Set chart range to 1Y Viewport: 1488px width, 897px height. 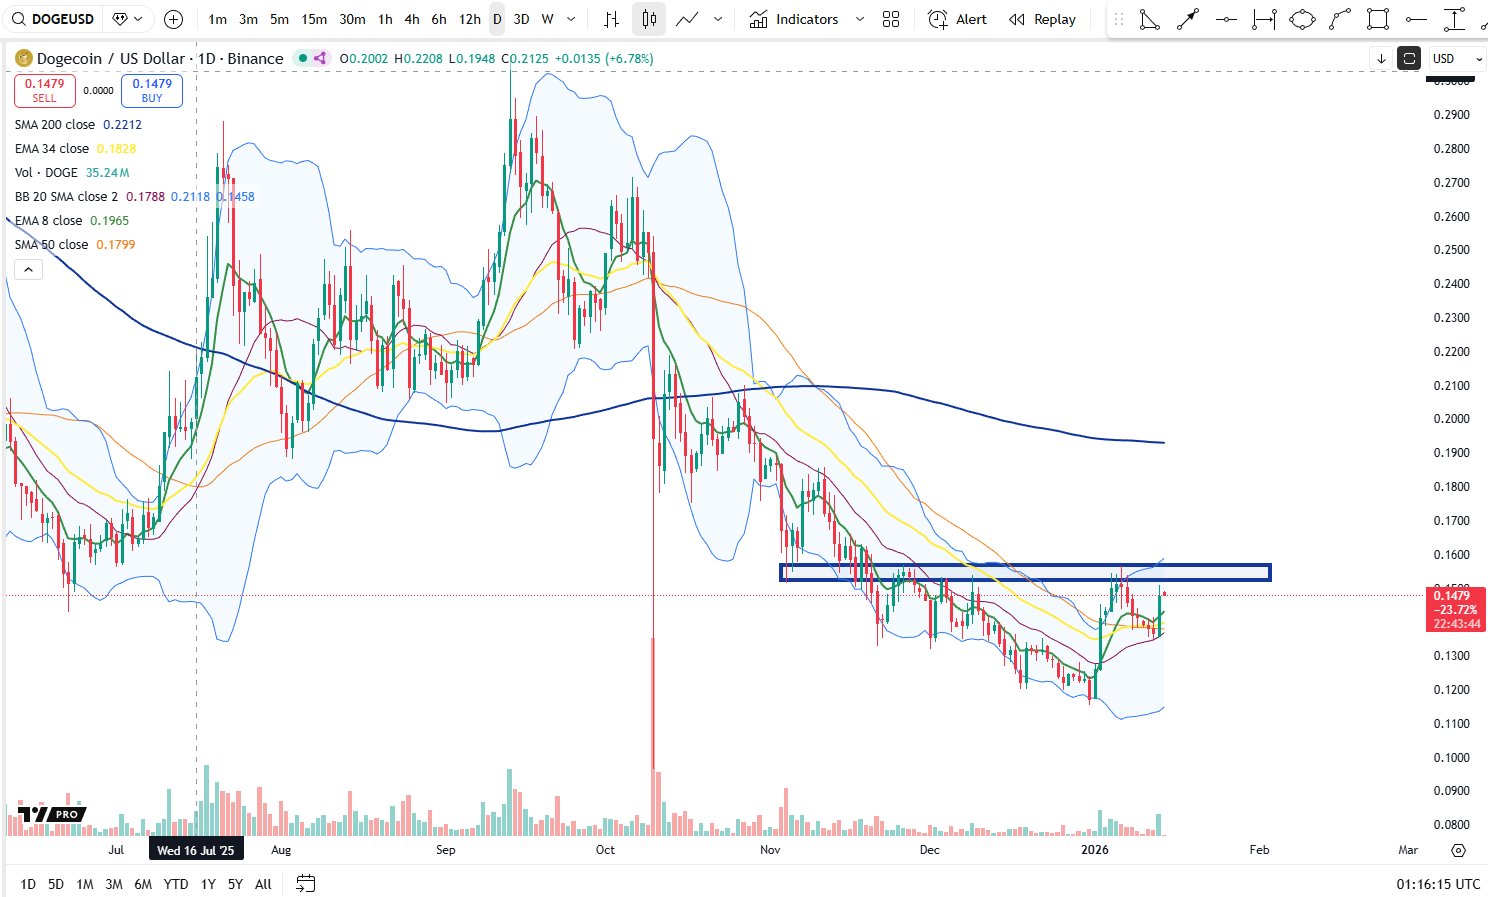click(208, 884)
